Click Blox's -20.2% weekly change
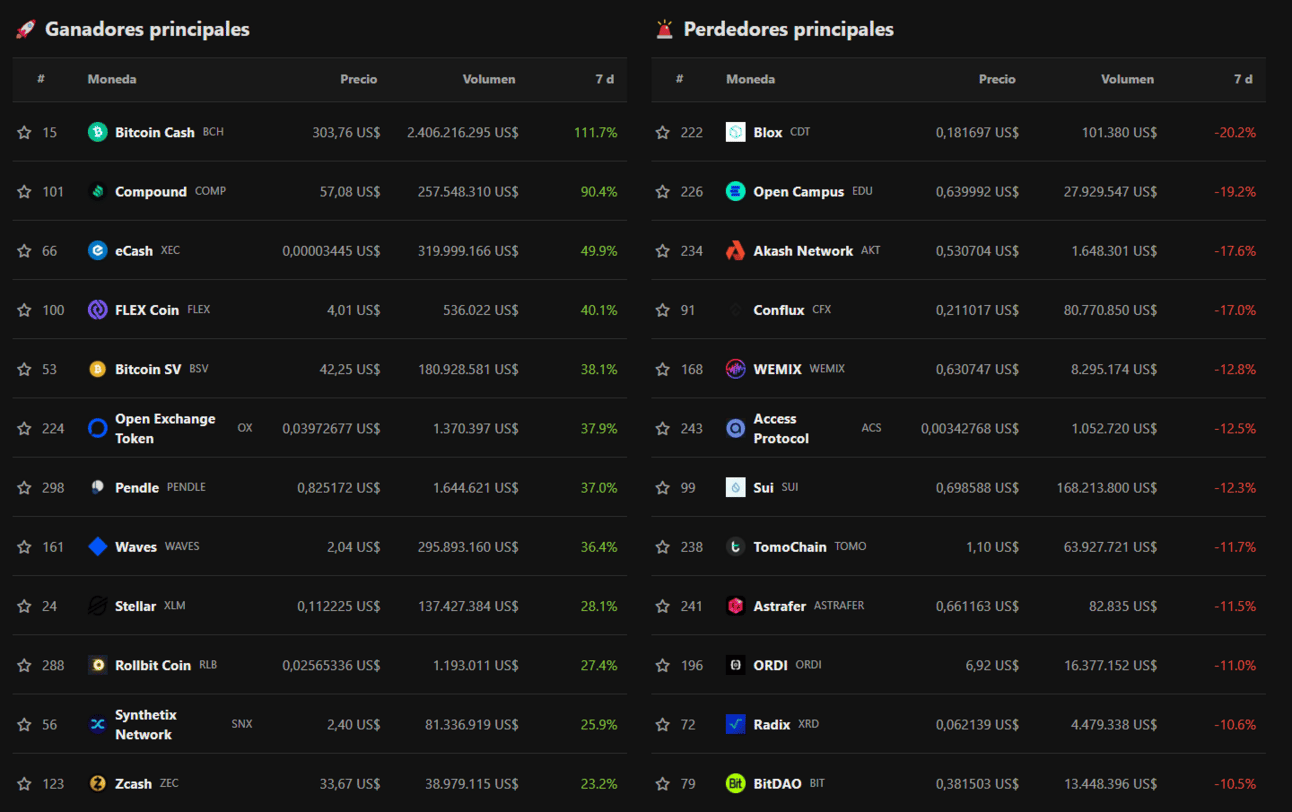 [1235, 132]
